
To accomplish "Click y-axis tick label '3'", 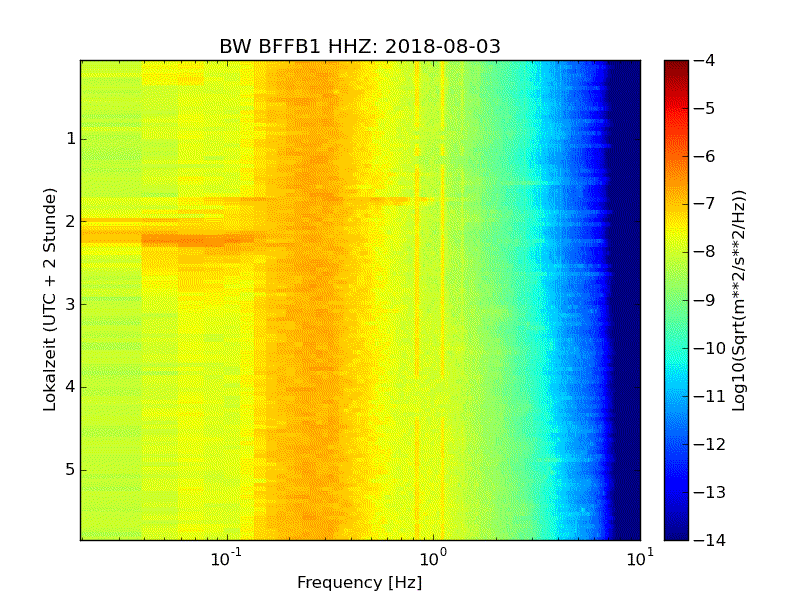I will pyautogui.click(x=71, y=304).
